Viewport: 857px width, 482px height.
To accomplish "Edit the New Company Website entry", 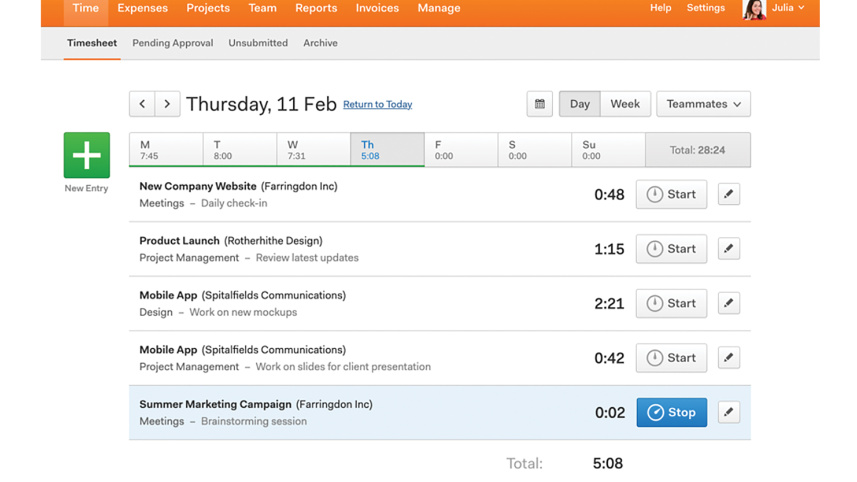I will 729,195.
